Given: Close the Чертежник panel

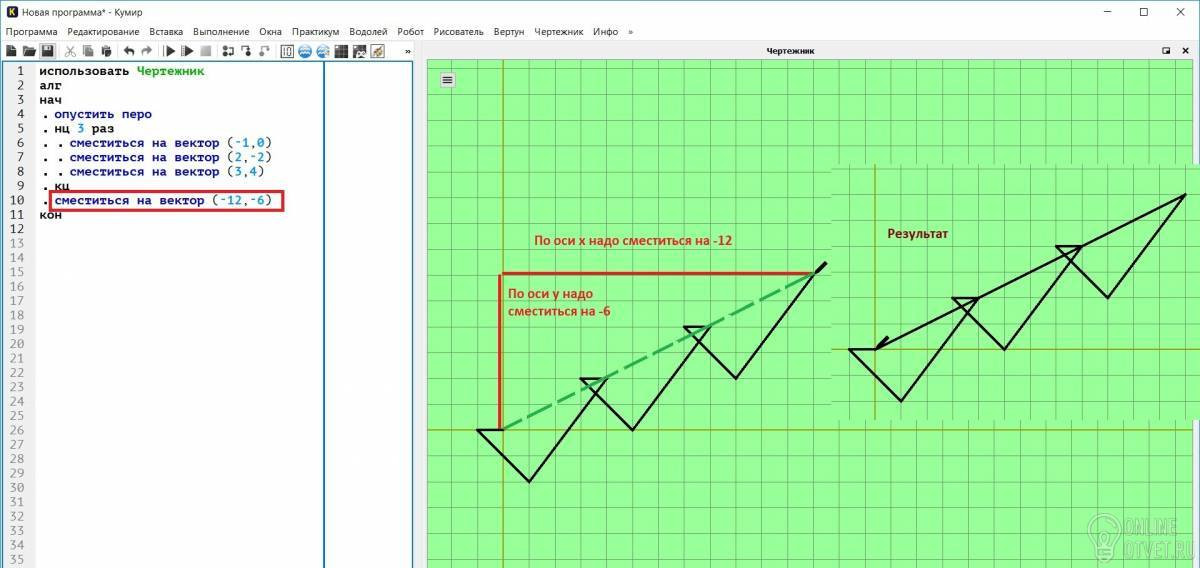Looking at the screenshot, I should (1185, 50).
